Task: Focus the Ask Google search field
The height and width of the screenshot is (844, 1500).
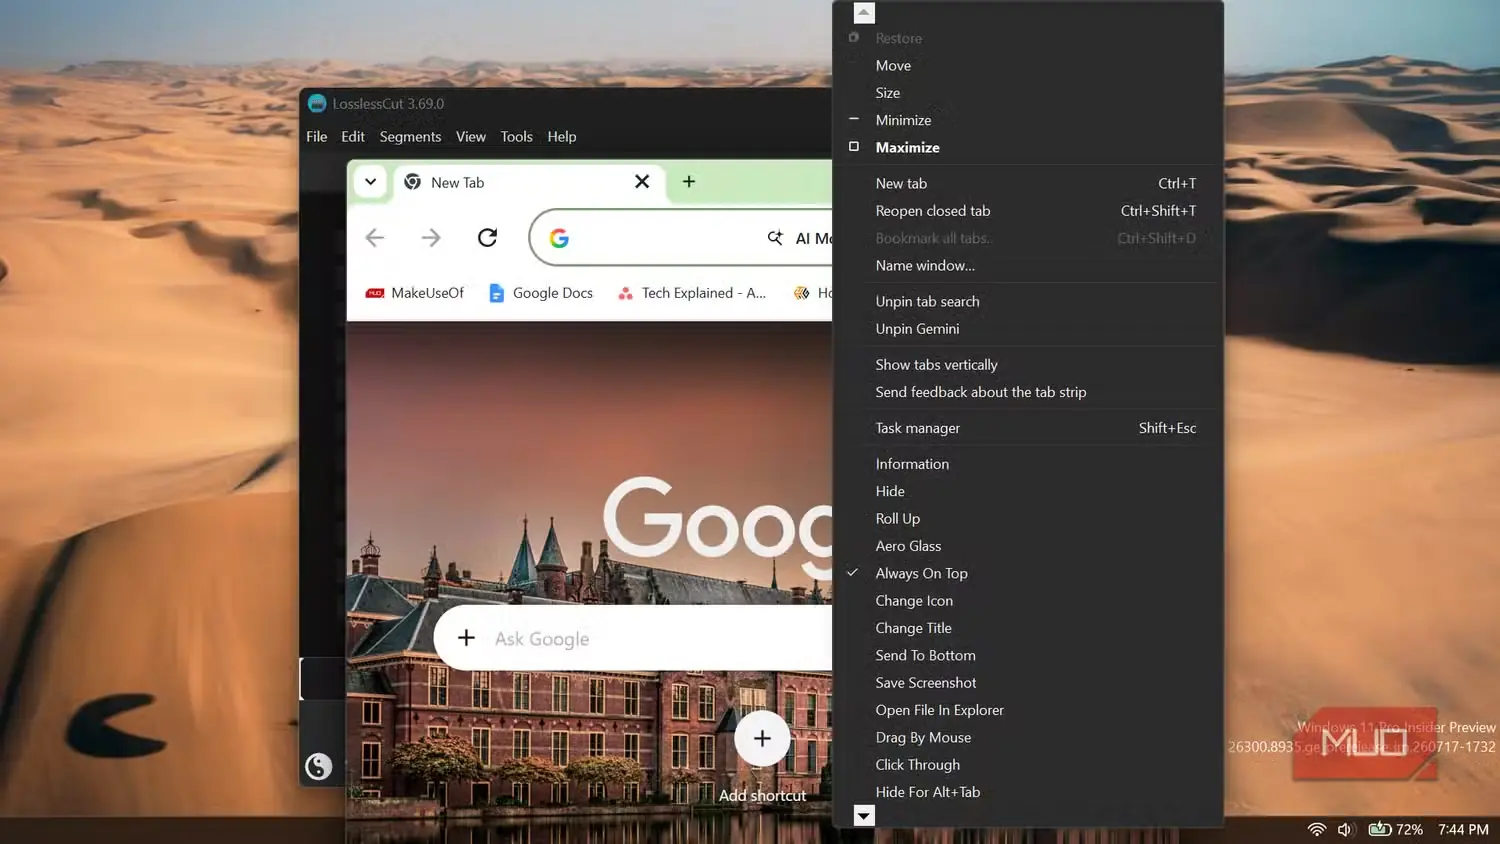Action: click(634, 638)
